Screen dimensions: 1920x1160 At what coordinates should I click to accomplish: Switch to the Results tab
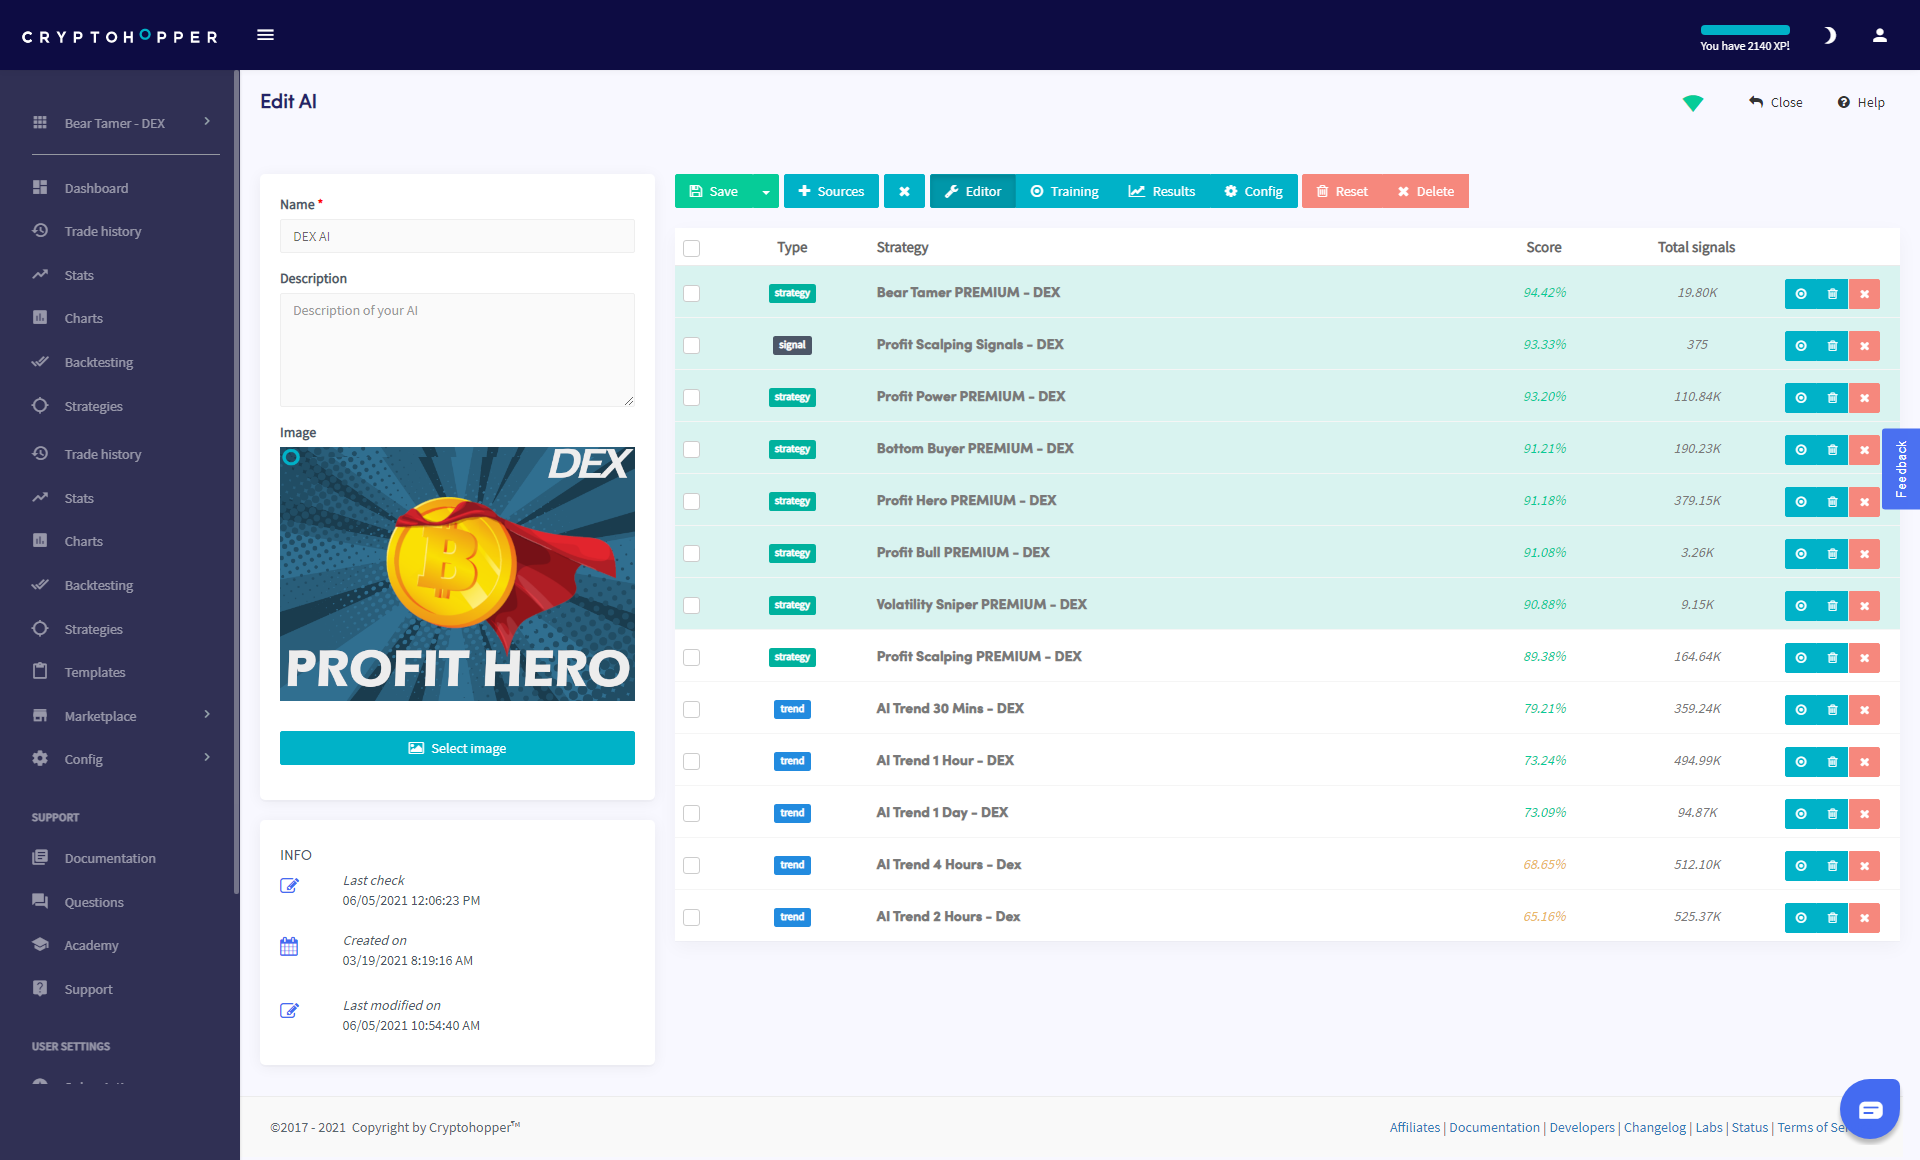1162,191
